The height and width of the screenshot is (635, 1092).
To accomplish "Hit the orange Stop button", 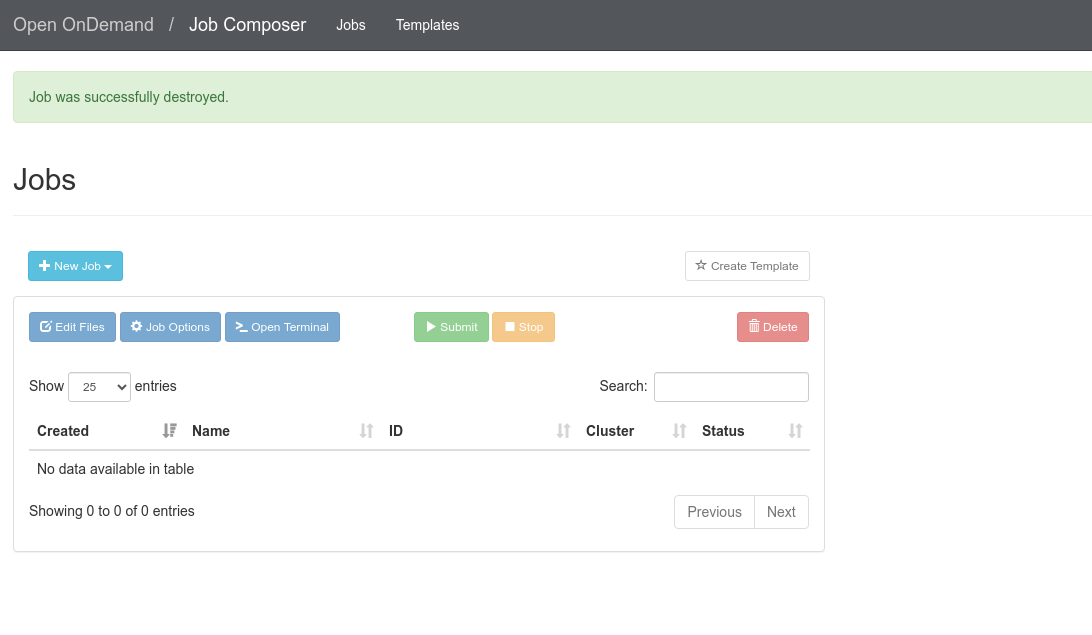I will point(523,327).
